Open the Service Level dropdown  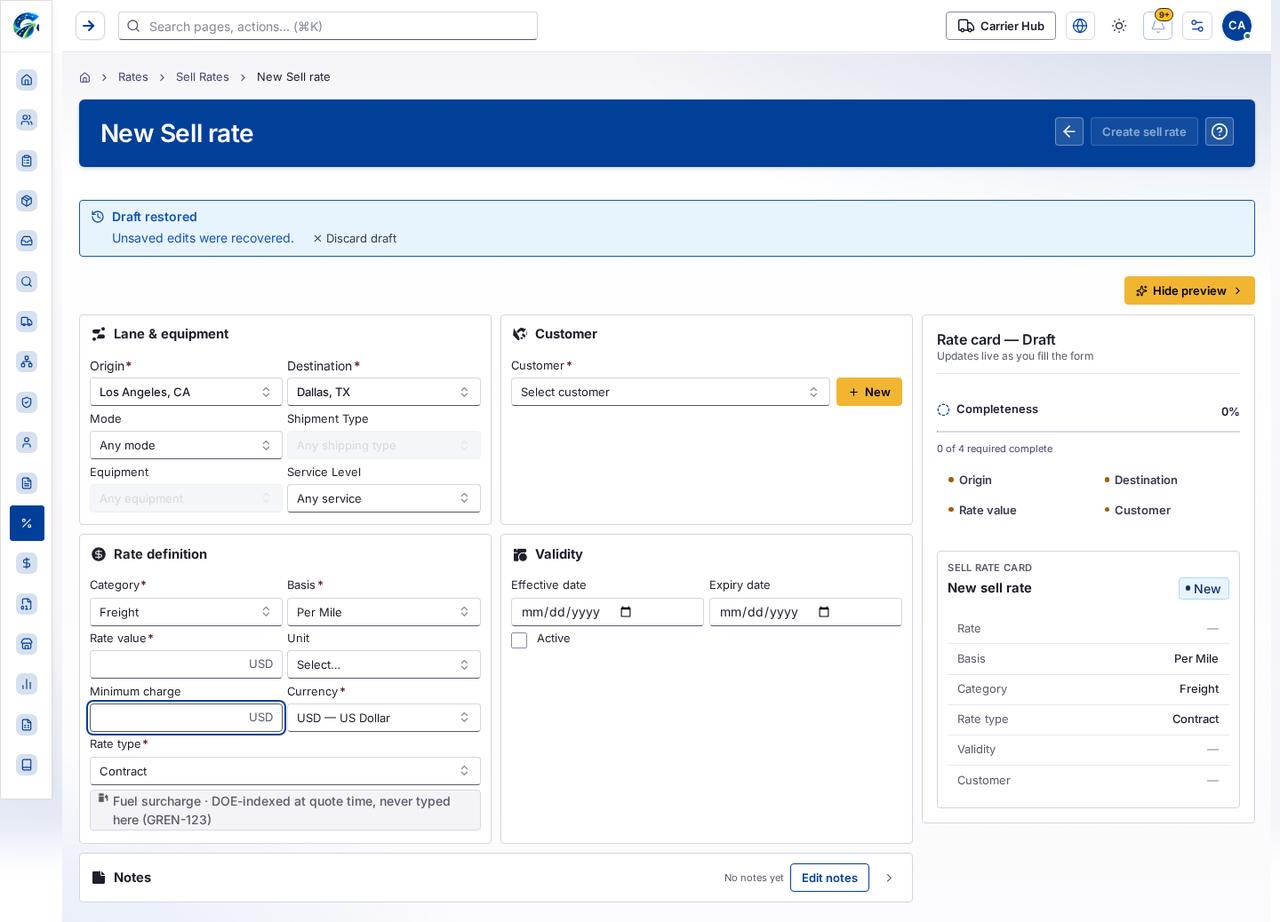click(x=384, y=498)
